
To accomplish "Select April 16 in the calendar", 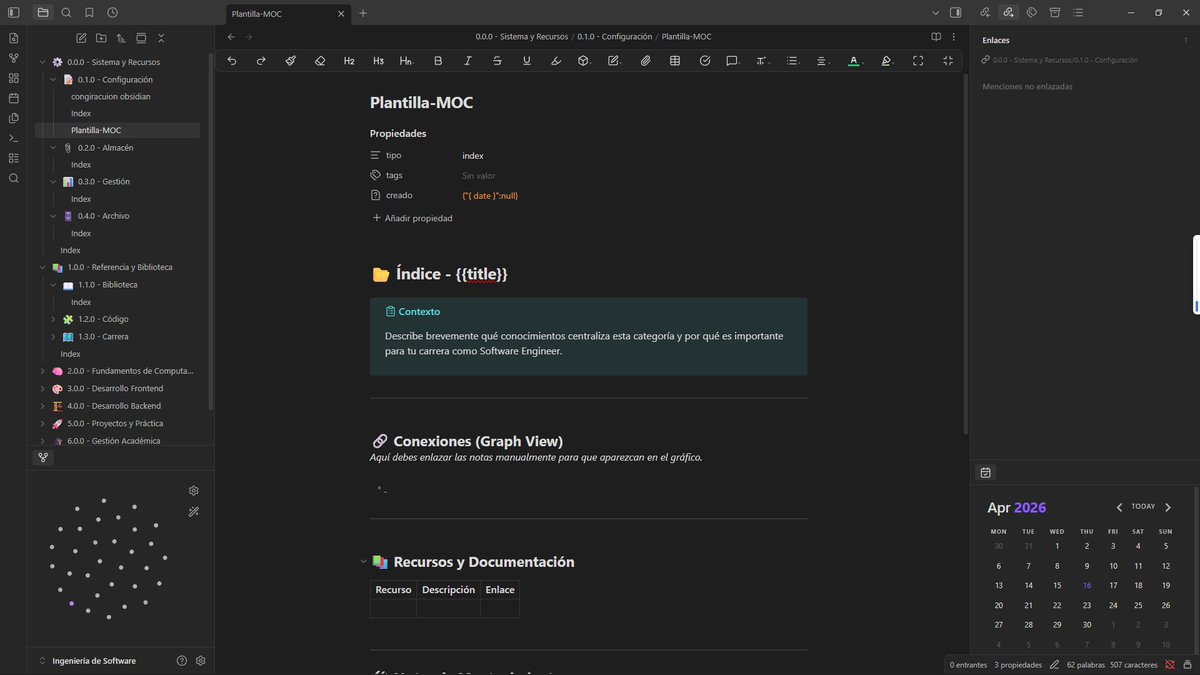I will click(1086, 586).
